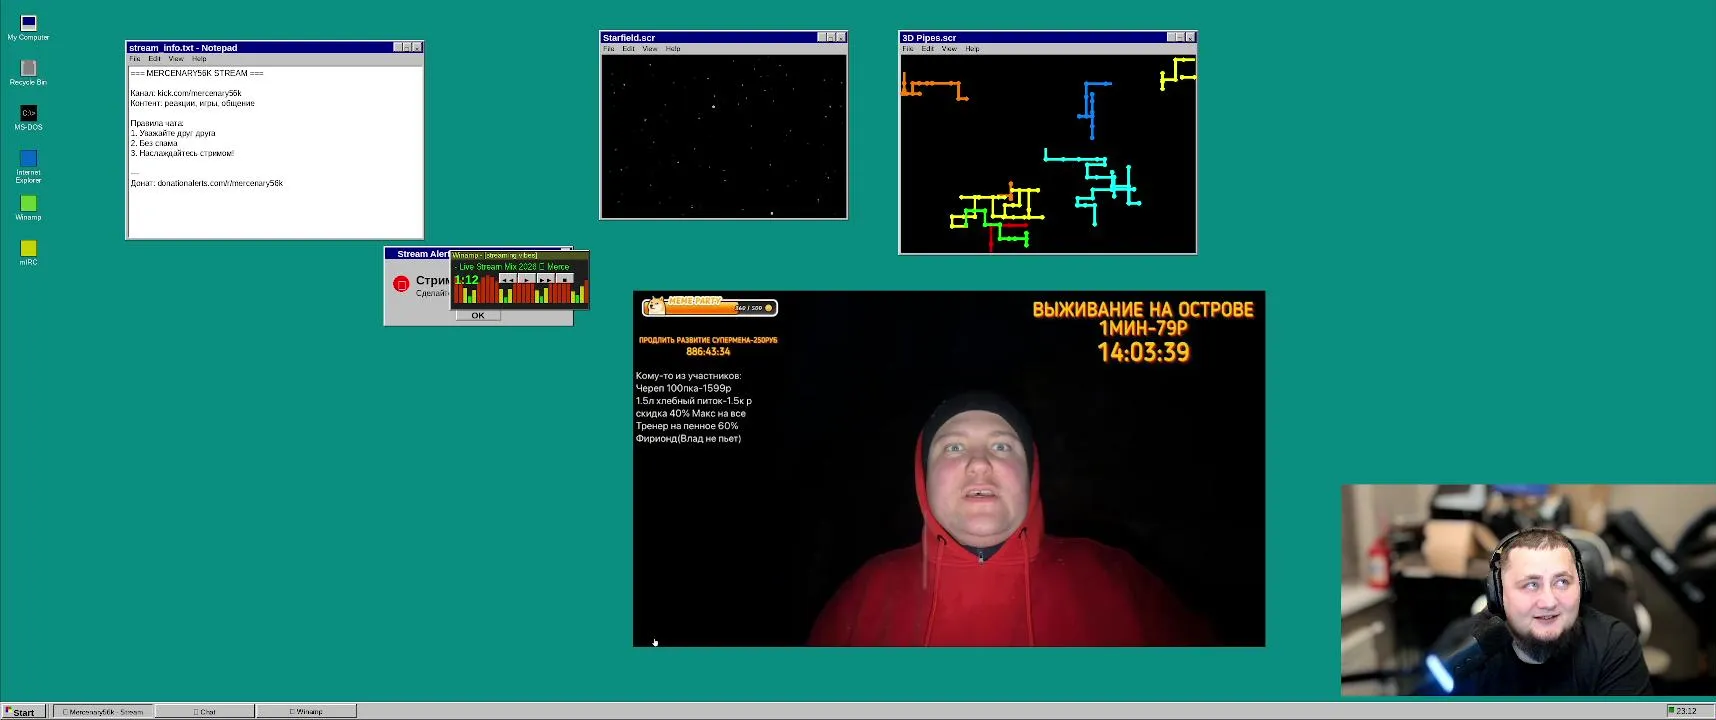This screenshot has height=720, width=1716.
Task: Click the Winamp next track button
Action: [546, 278]
